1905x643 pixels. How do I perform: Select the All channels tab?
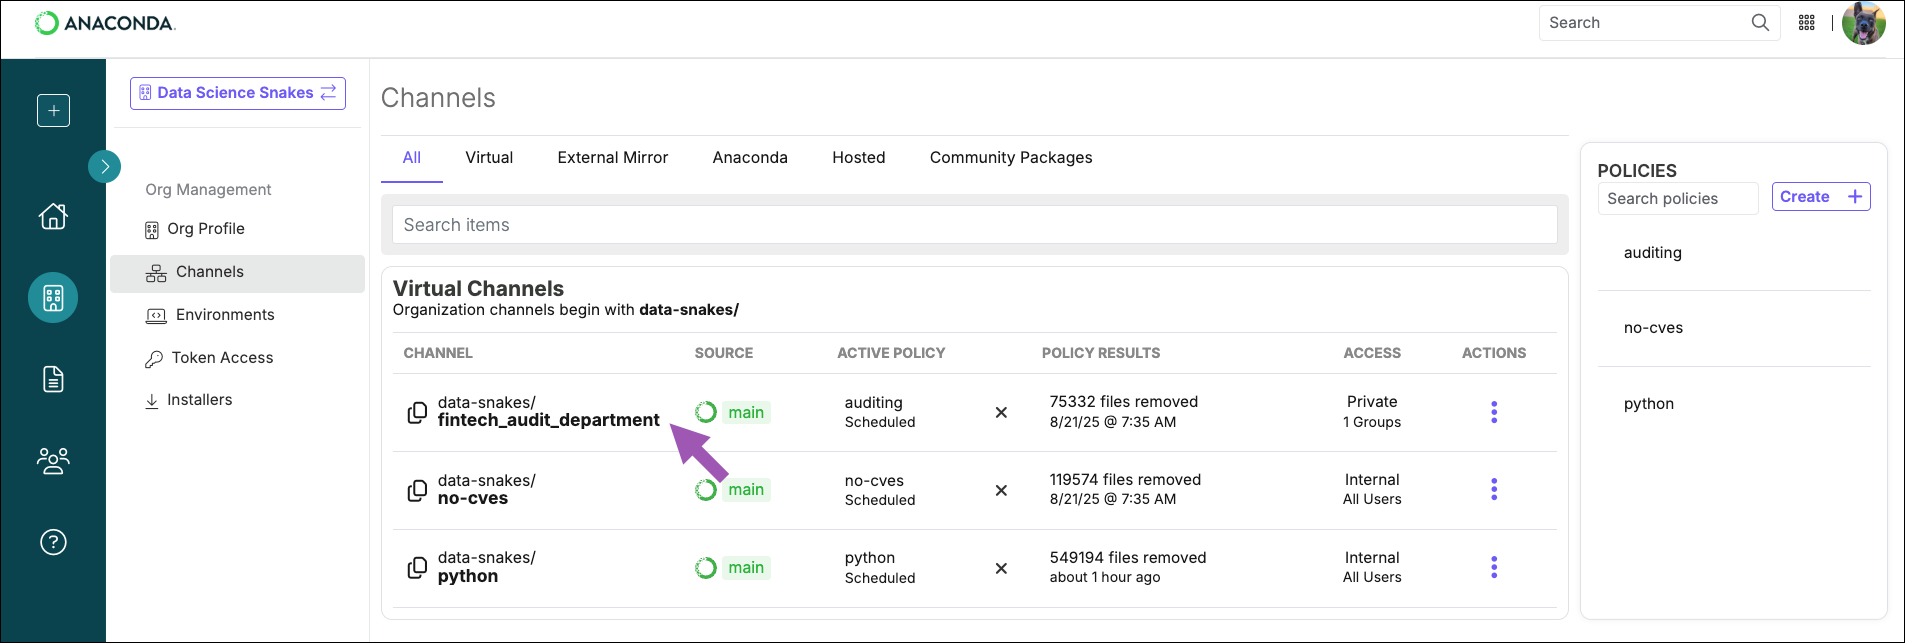[x=412, y=158]
